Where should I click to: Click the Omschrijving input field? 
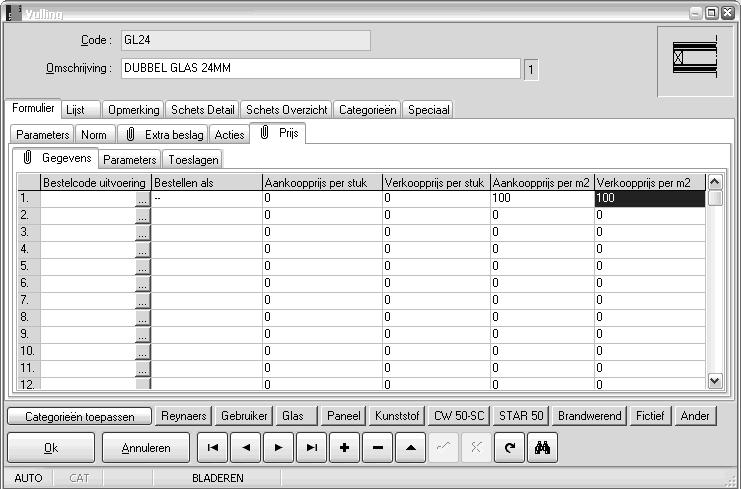(x=321, y=69)
